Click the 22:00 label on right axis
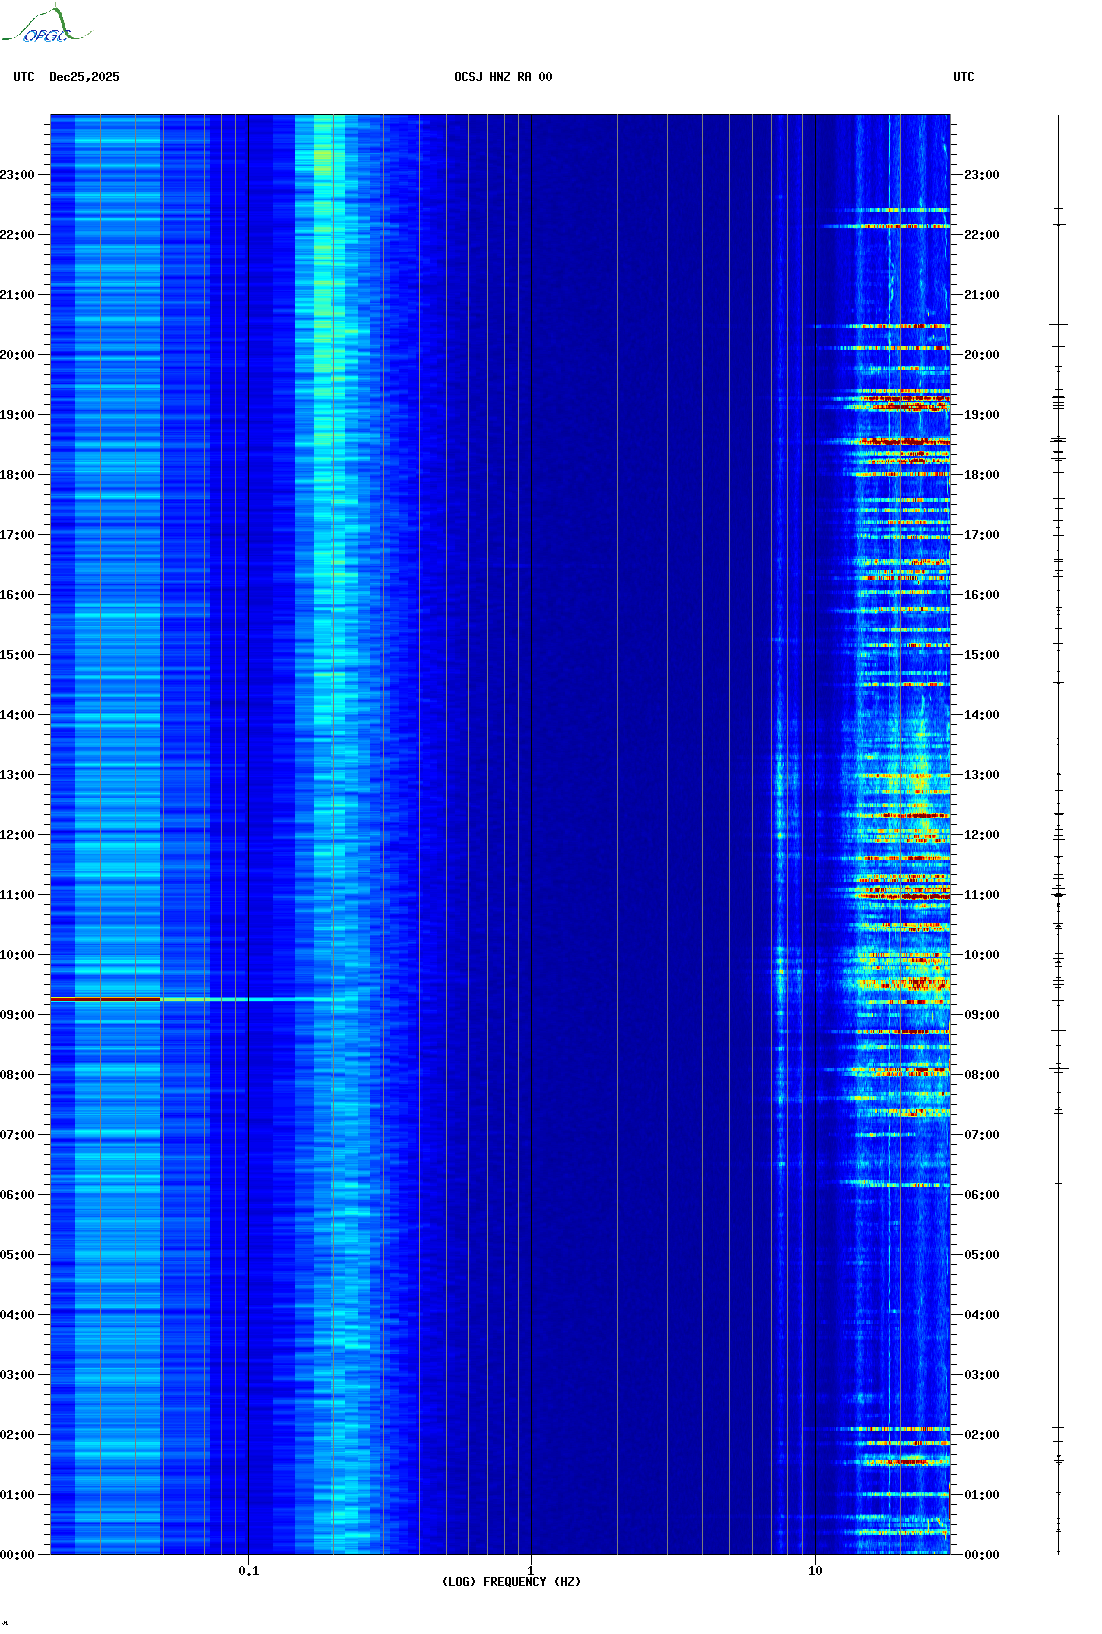 [982, 235]
